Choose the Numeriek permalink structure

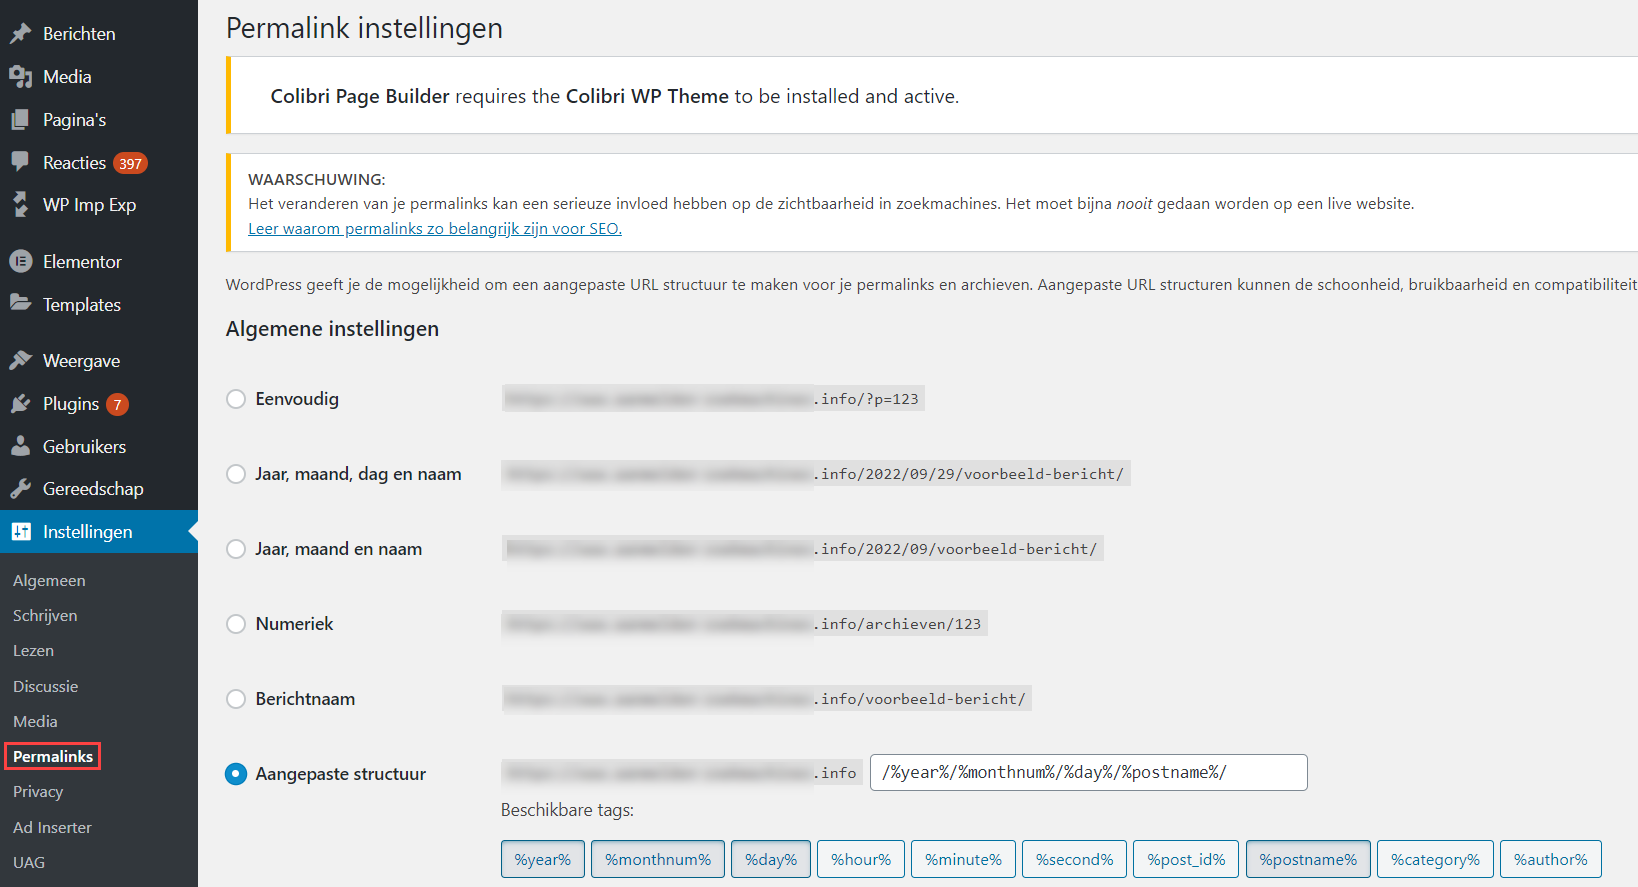pyautogui.click(x=236, y=624)
